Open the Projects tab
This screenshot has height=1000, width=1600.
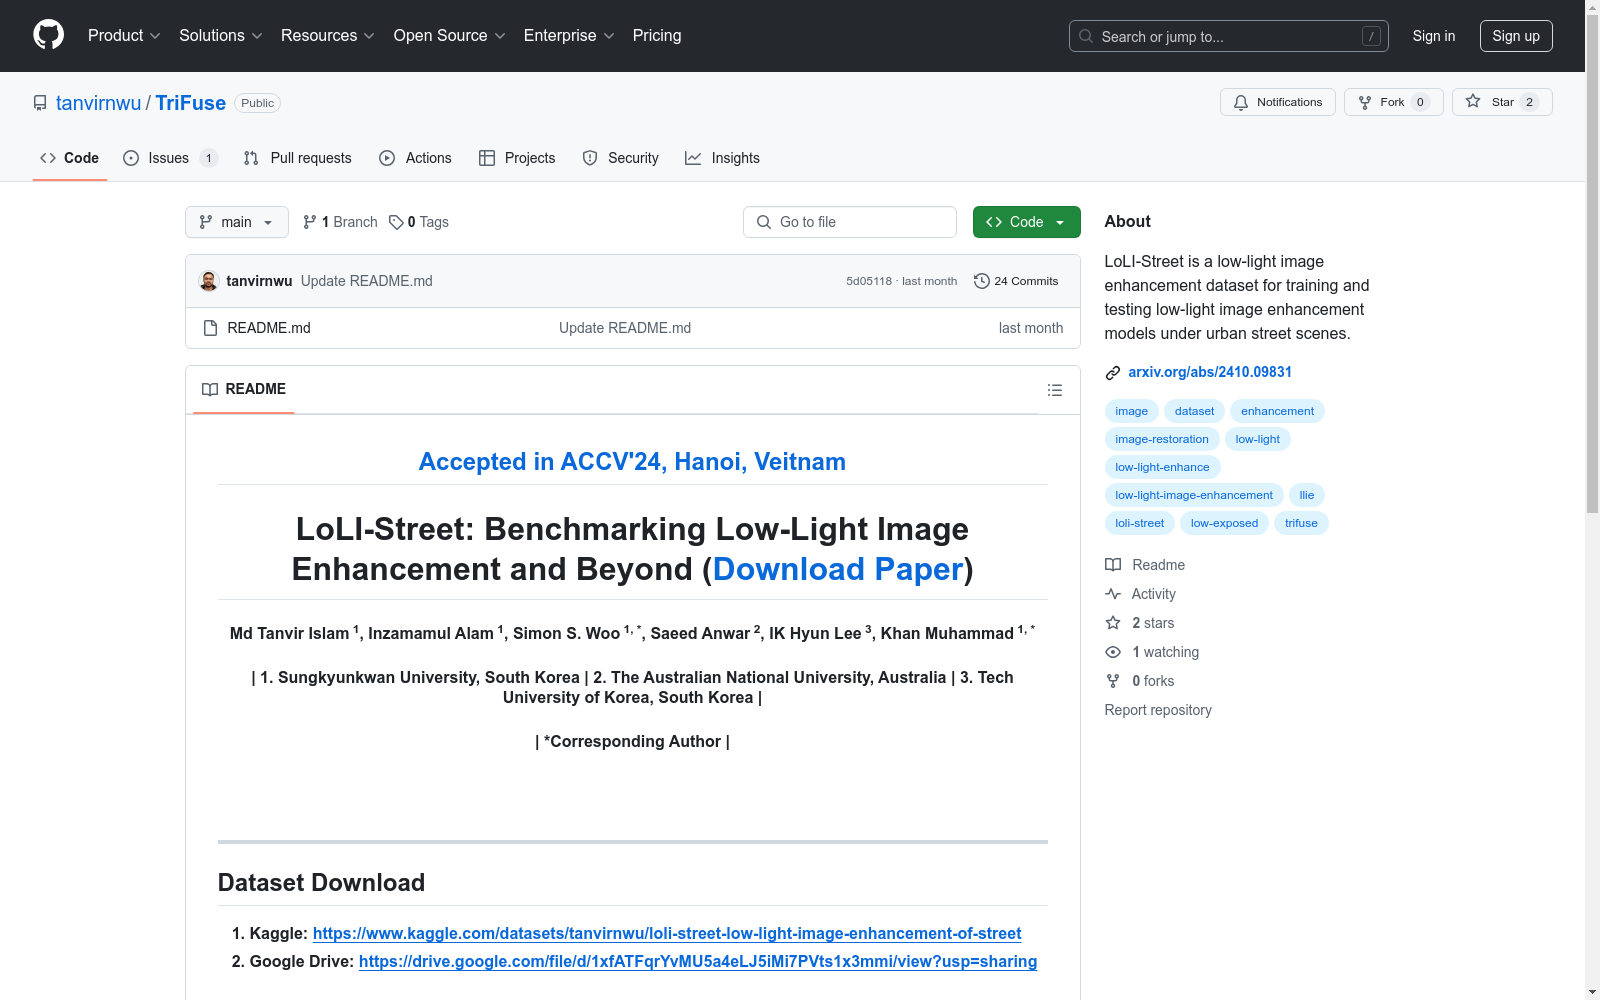[517, 158]
